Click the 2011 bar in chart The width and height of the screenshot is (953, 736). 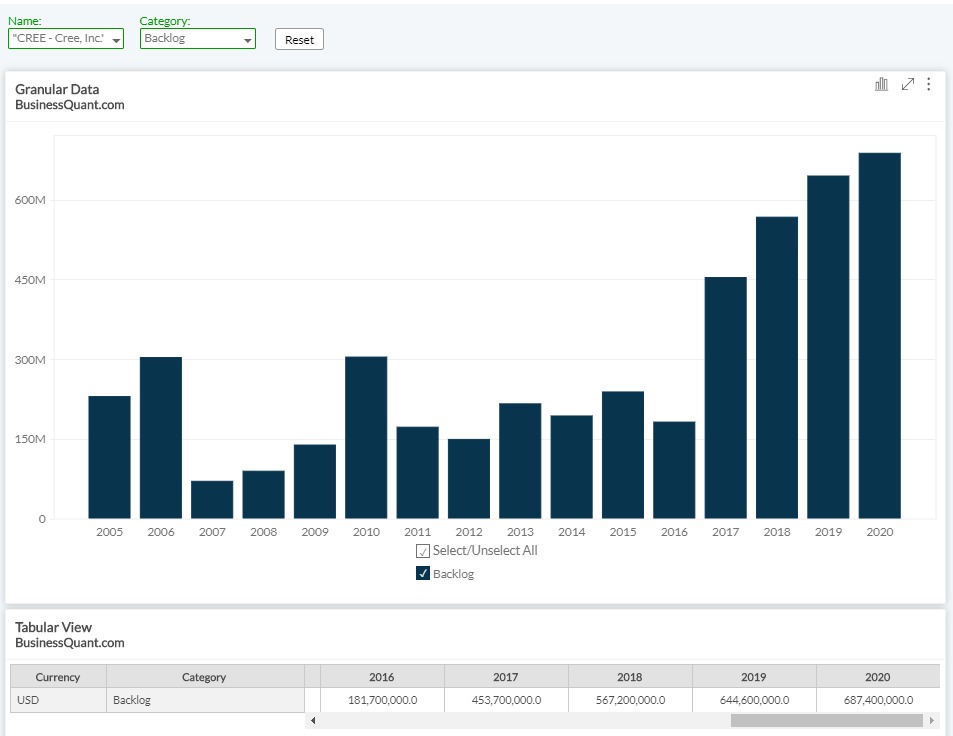click(418, 472)
